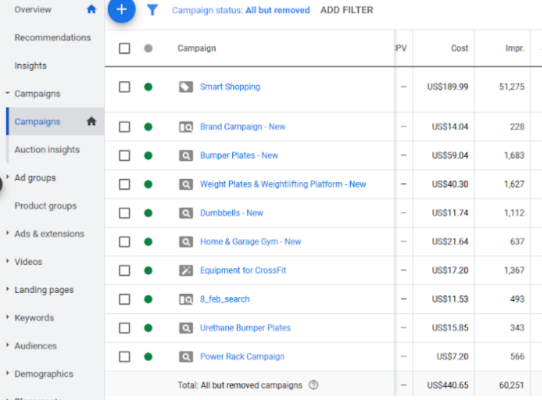This screenshot has height=400, width=542.
Task: Click the total cost US$440.65
Action: coord(448,385)
